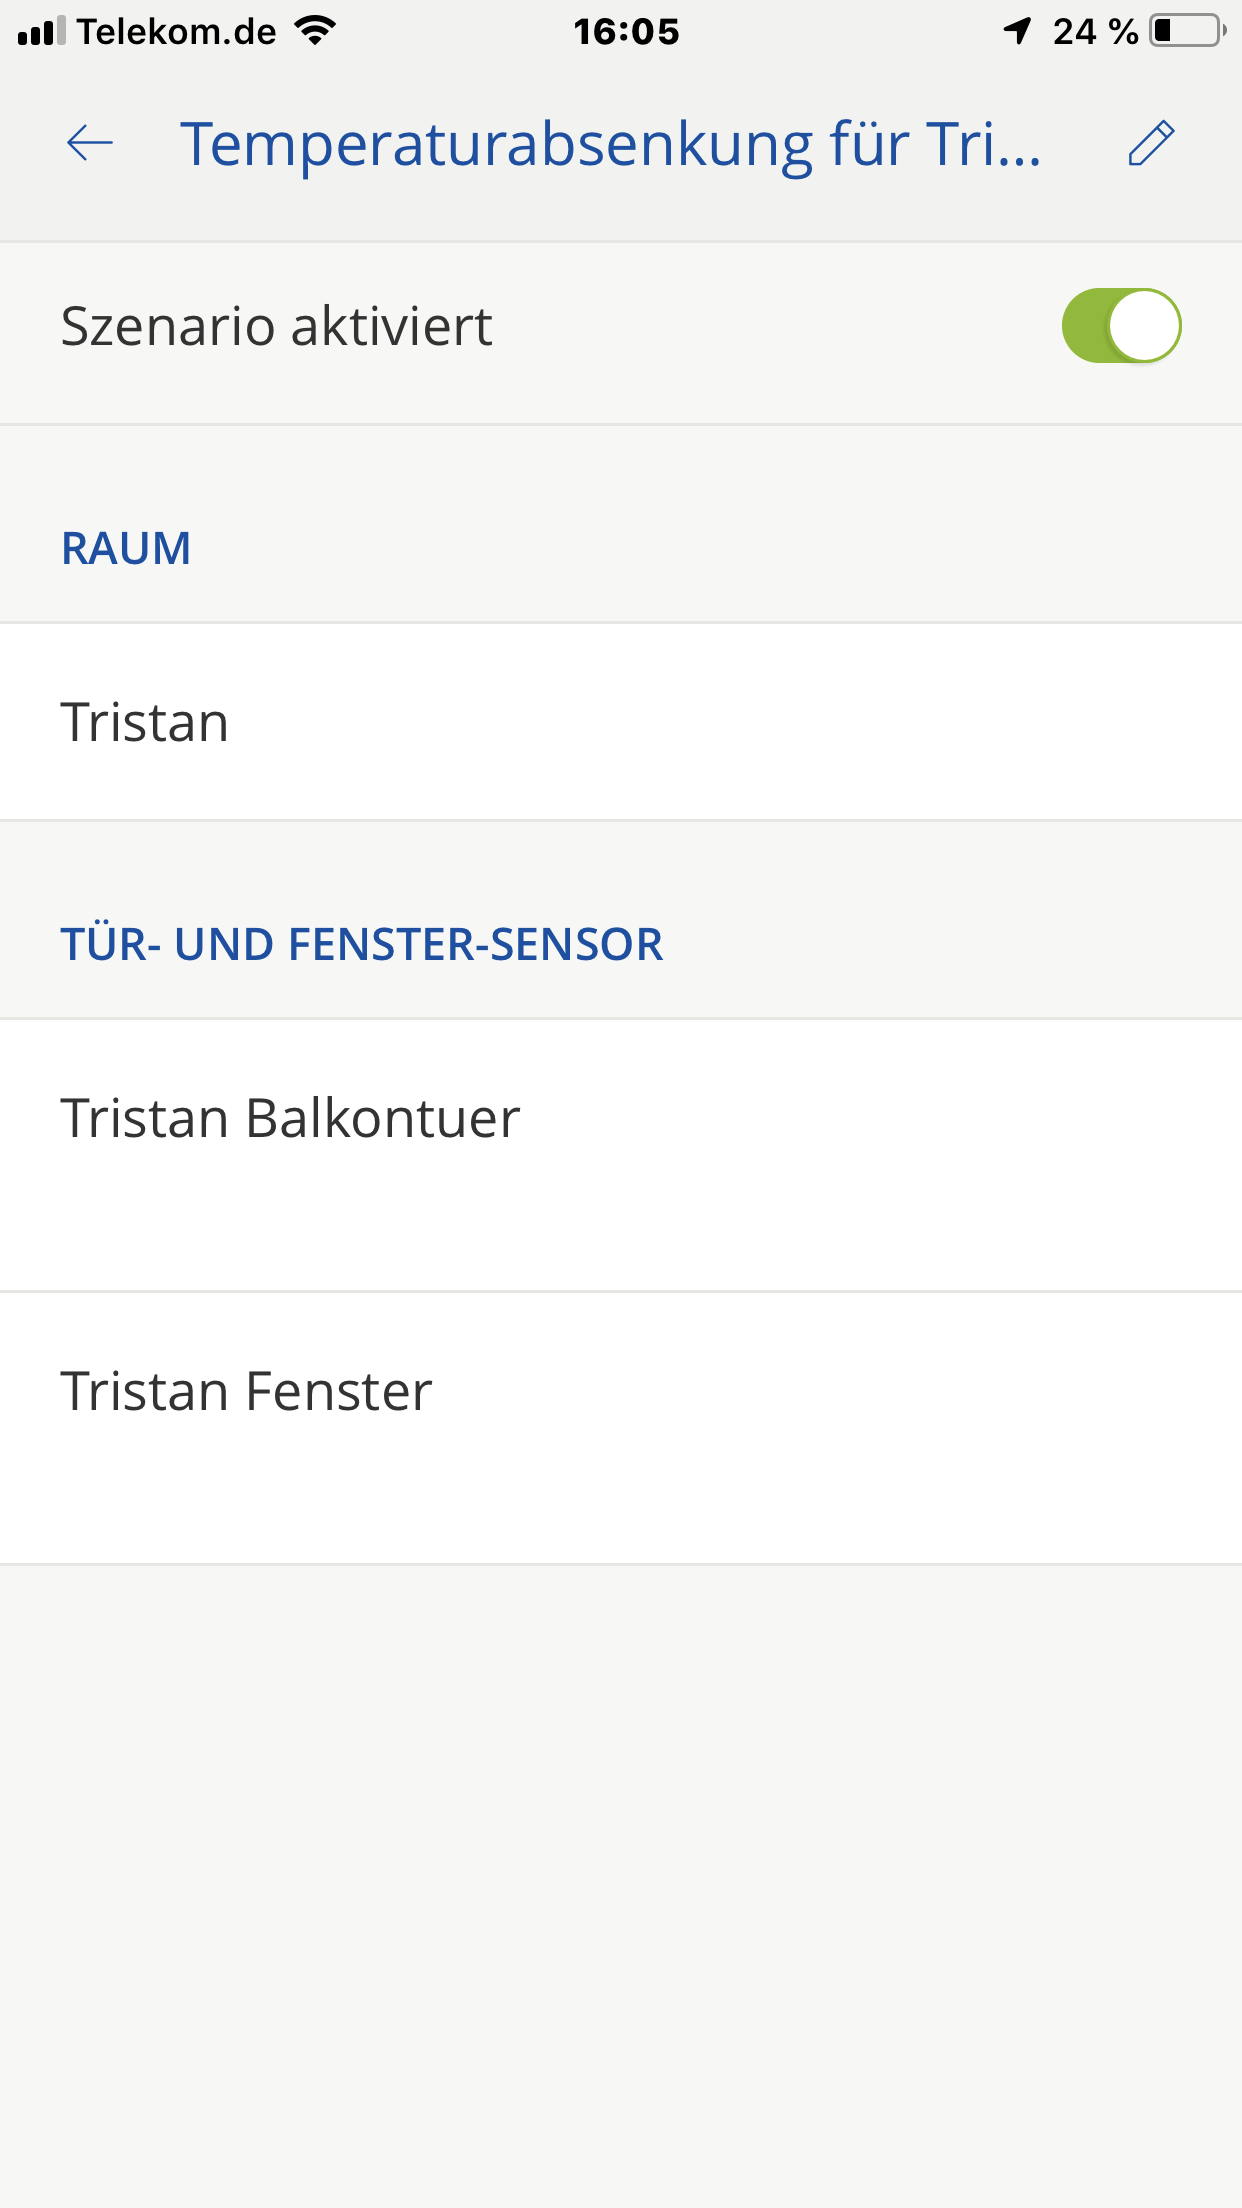Tap the white knob of the green switch

click(x=1144, y=326)
